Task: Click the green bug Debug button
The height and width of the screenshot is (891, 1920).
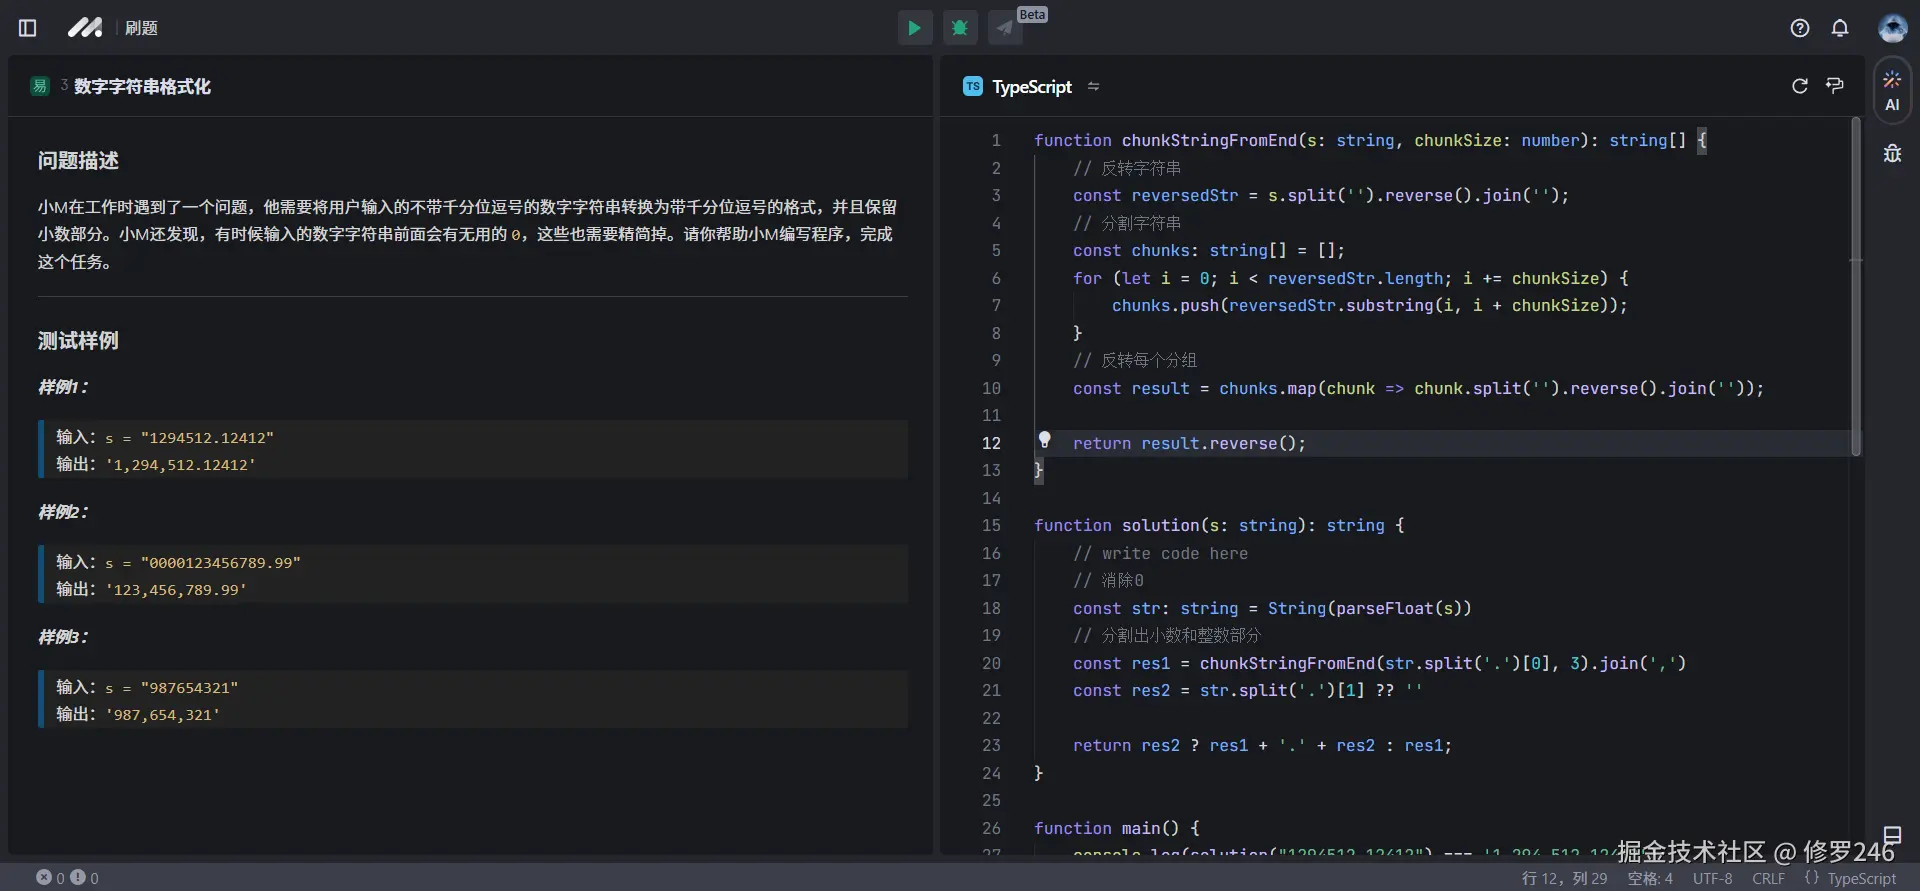Action: click(x=960, y=28)
